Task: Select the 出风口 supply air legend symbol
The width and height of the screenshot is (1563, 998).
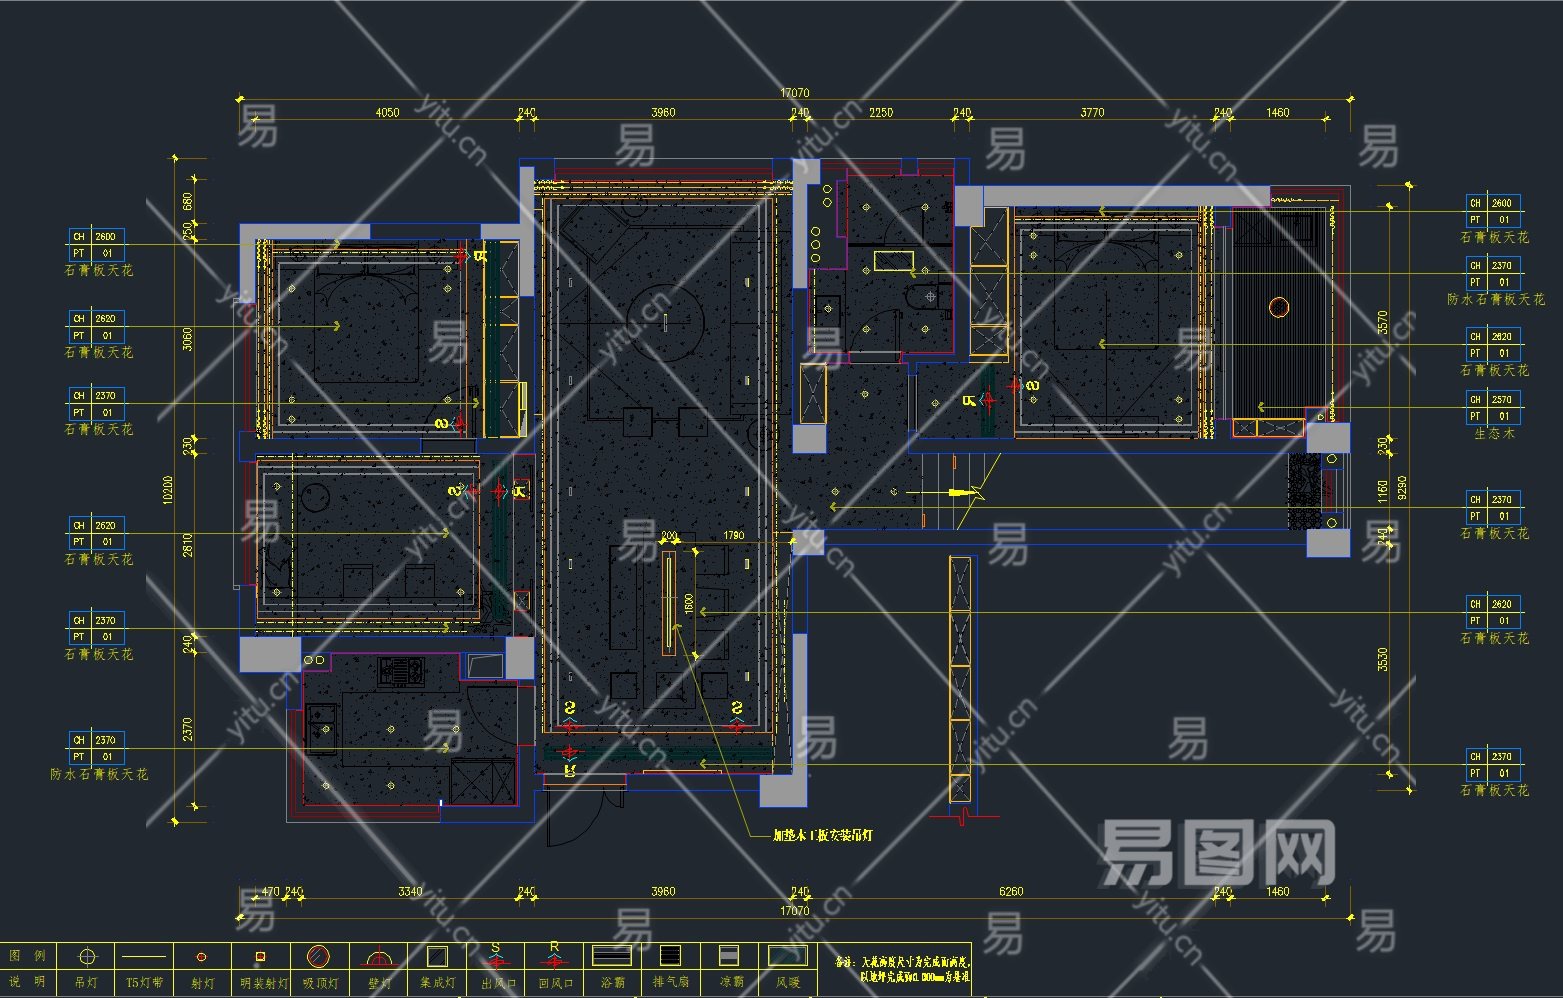Action: 495,956
